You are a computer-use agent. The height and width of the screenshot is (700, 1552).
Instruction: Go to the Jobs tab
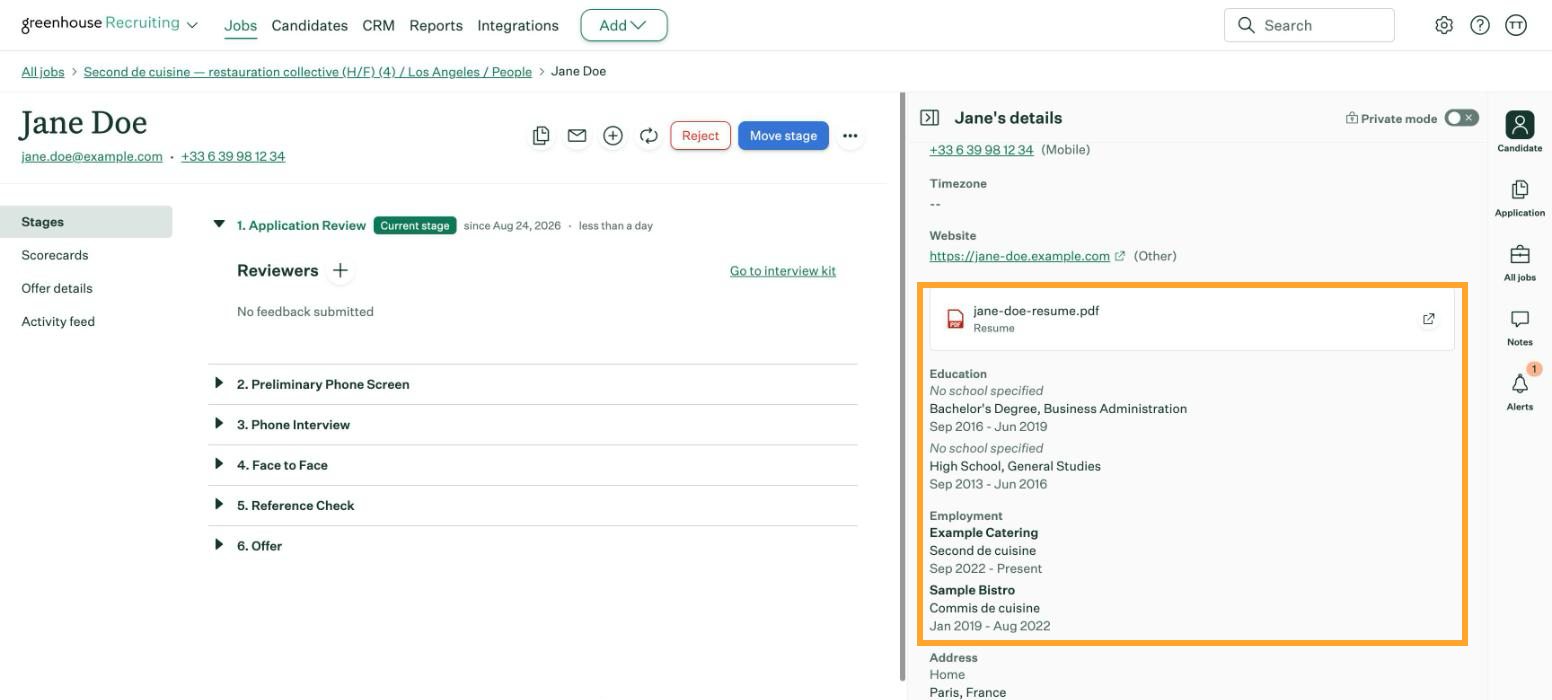click(241, 26)
